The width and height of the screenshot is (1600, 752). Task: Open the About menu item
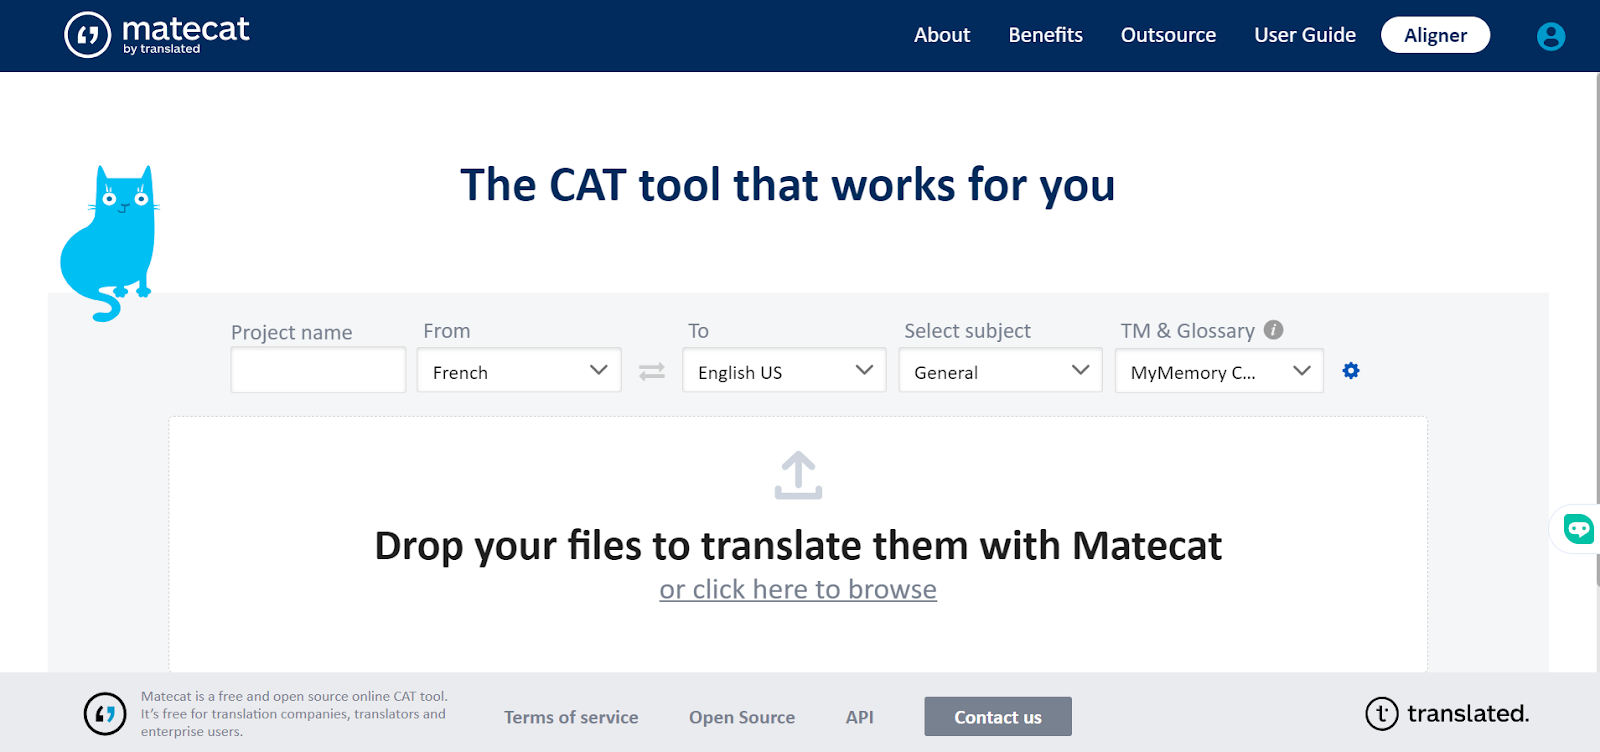(x=942, y=35)
